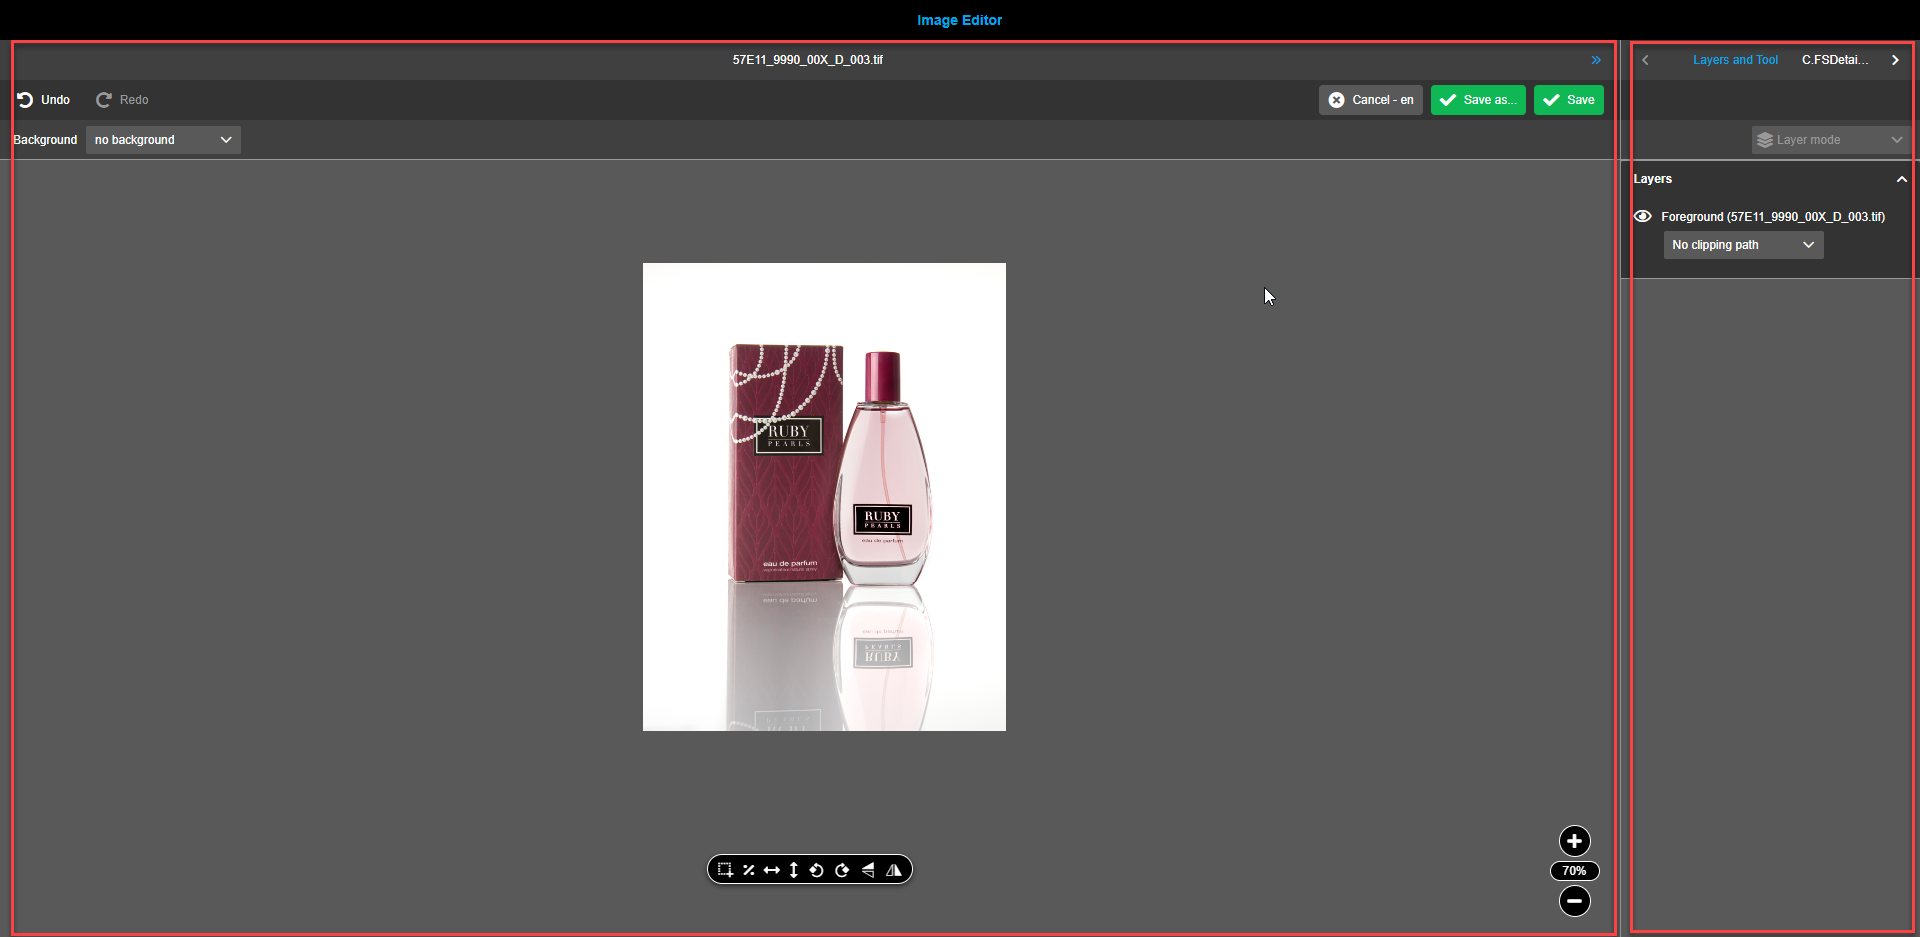
Task: Select the Layers and Tool tab
Action: click(1736, 59)
